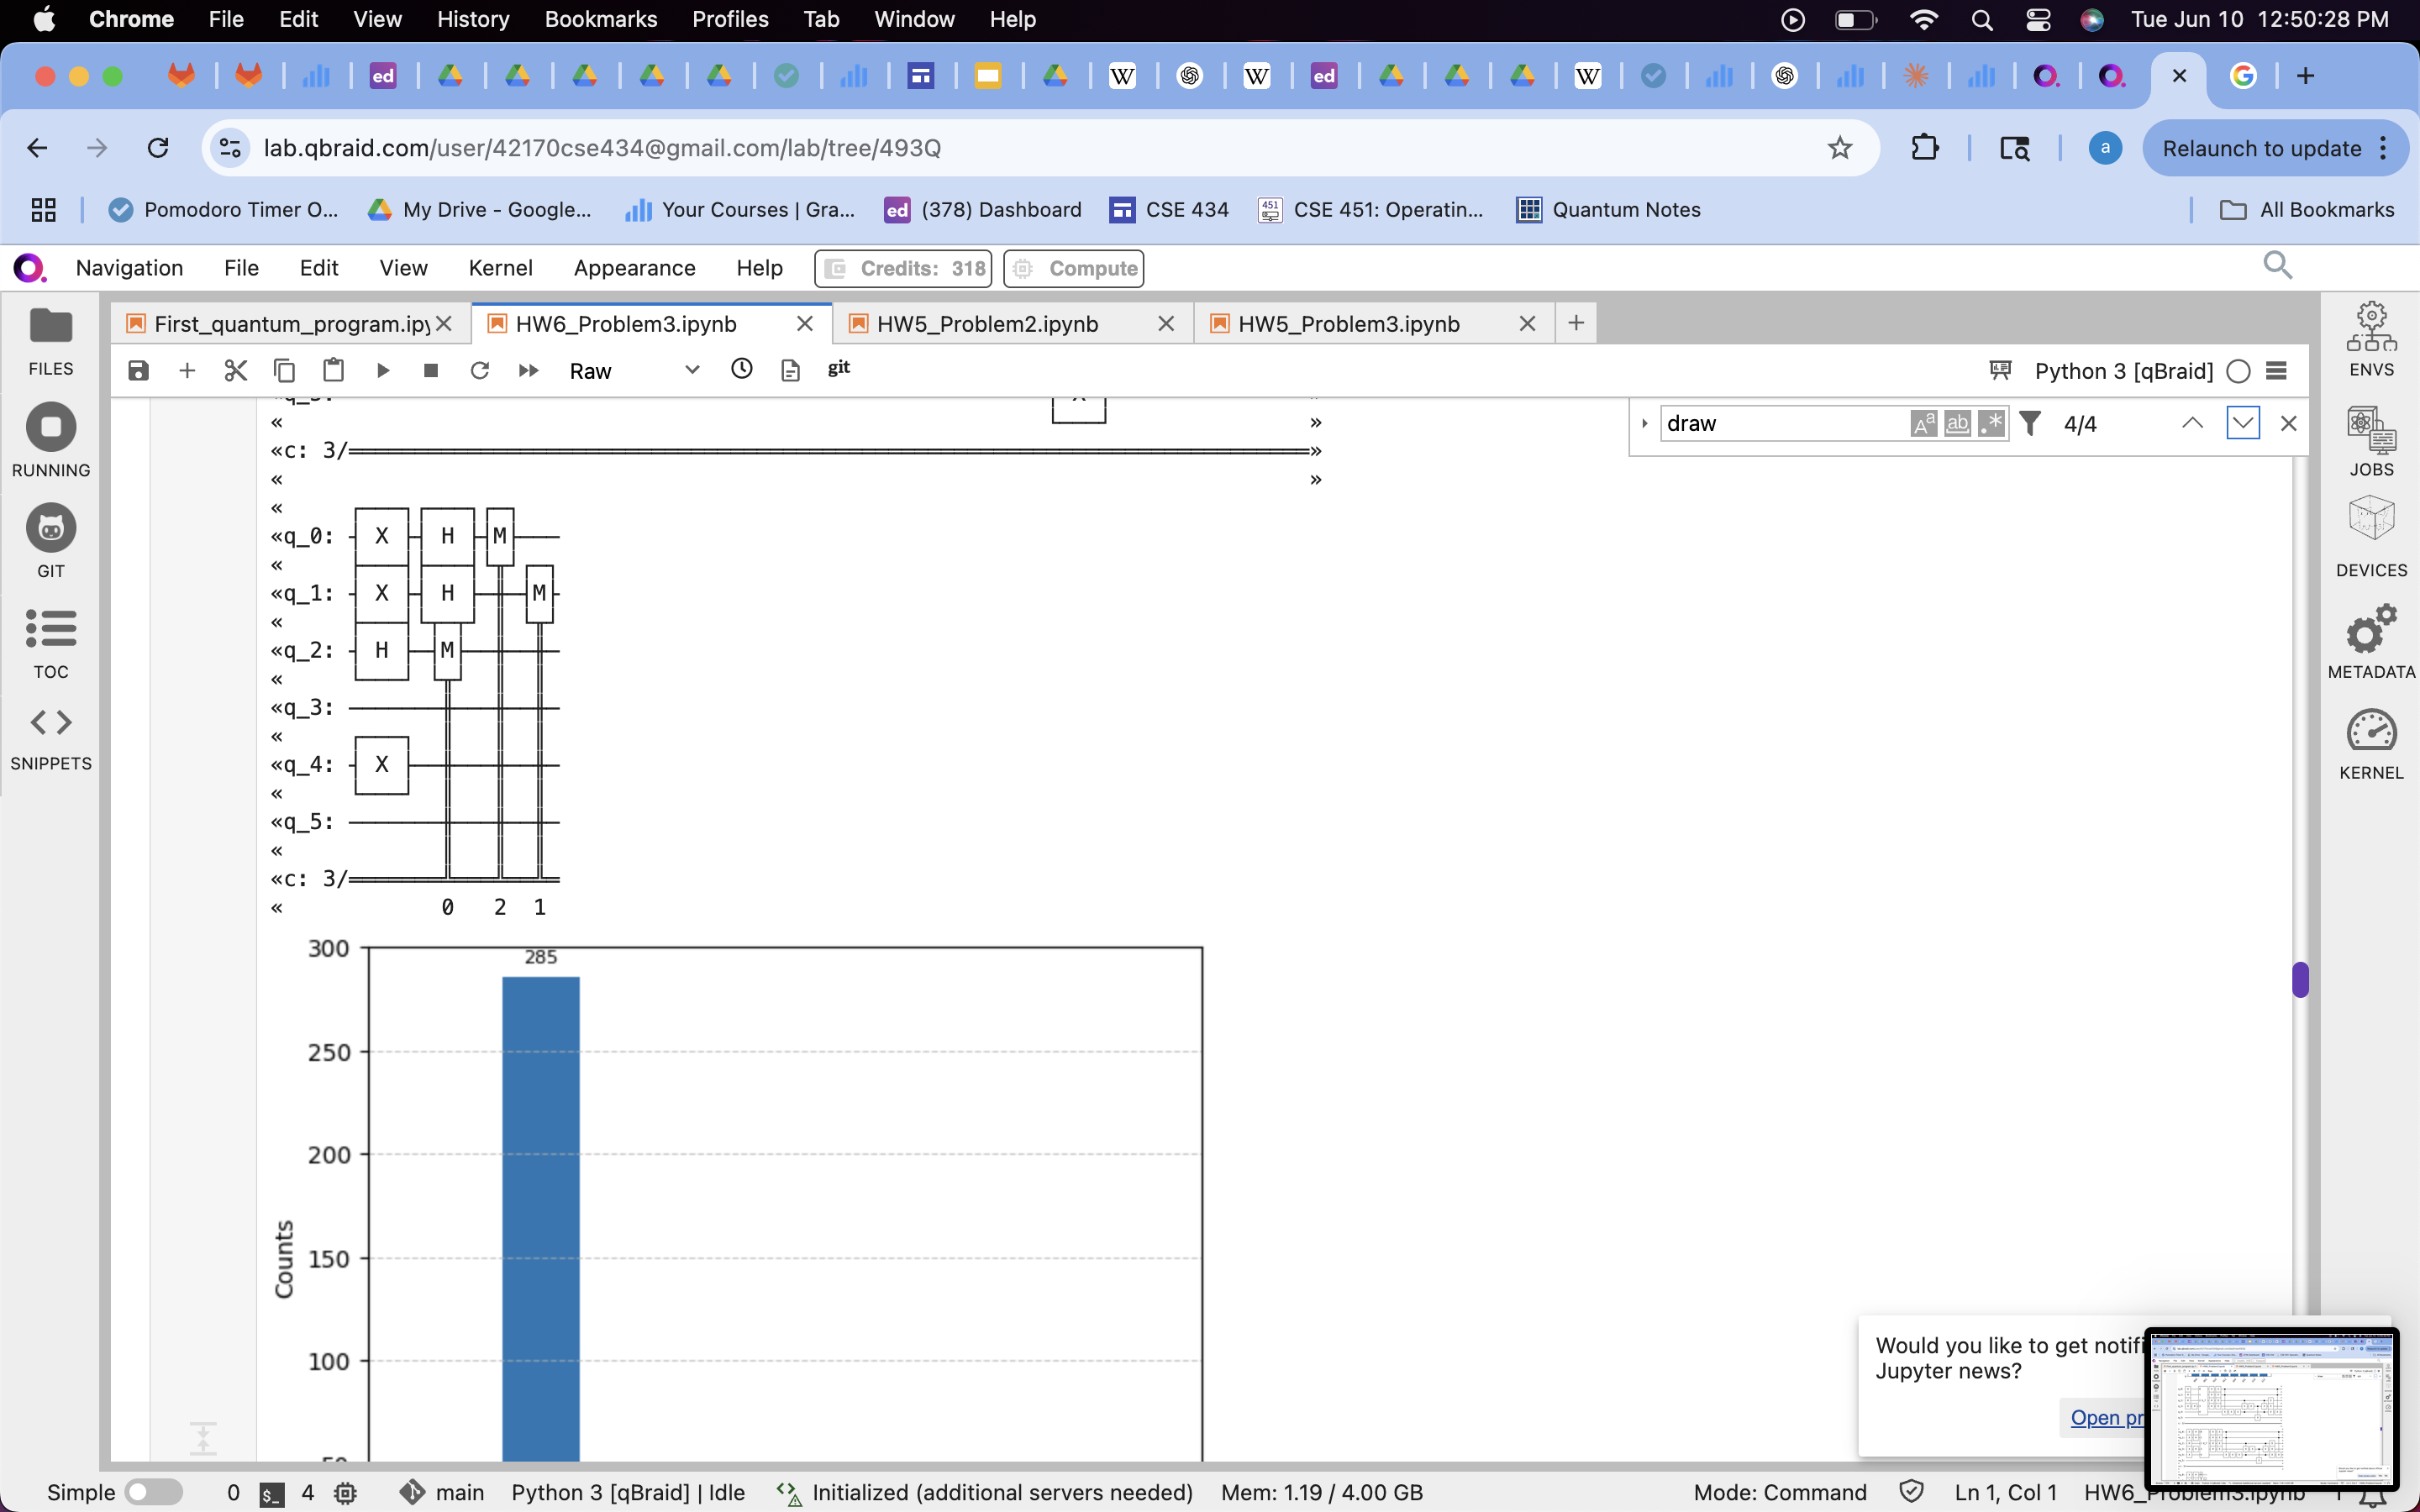Run the selected cell

382,371
